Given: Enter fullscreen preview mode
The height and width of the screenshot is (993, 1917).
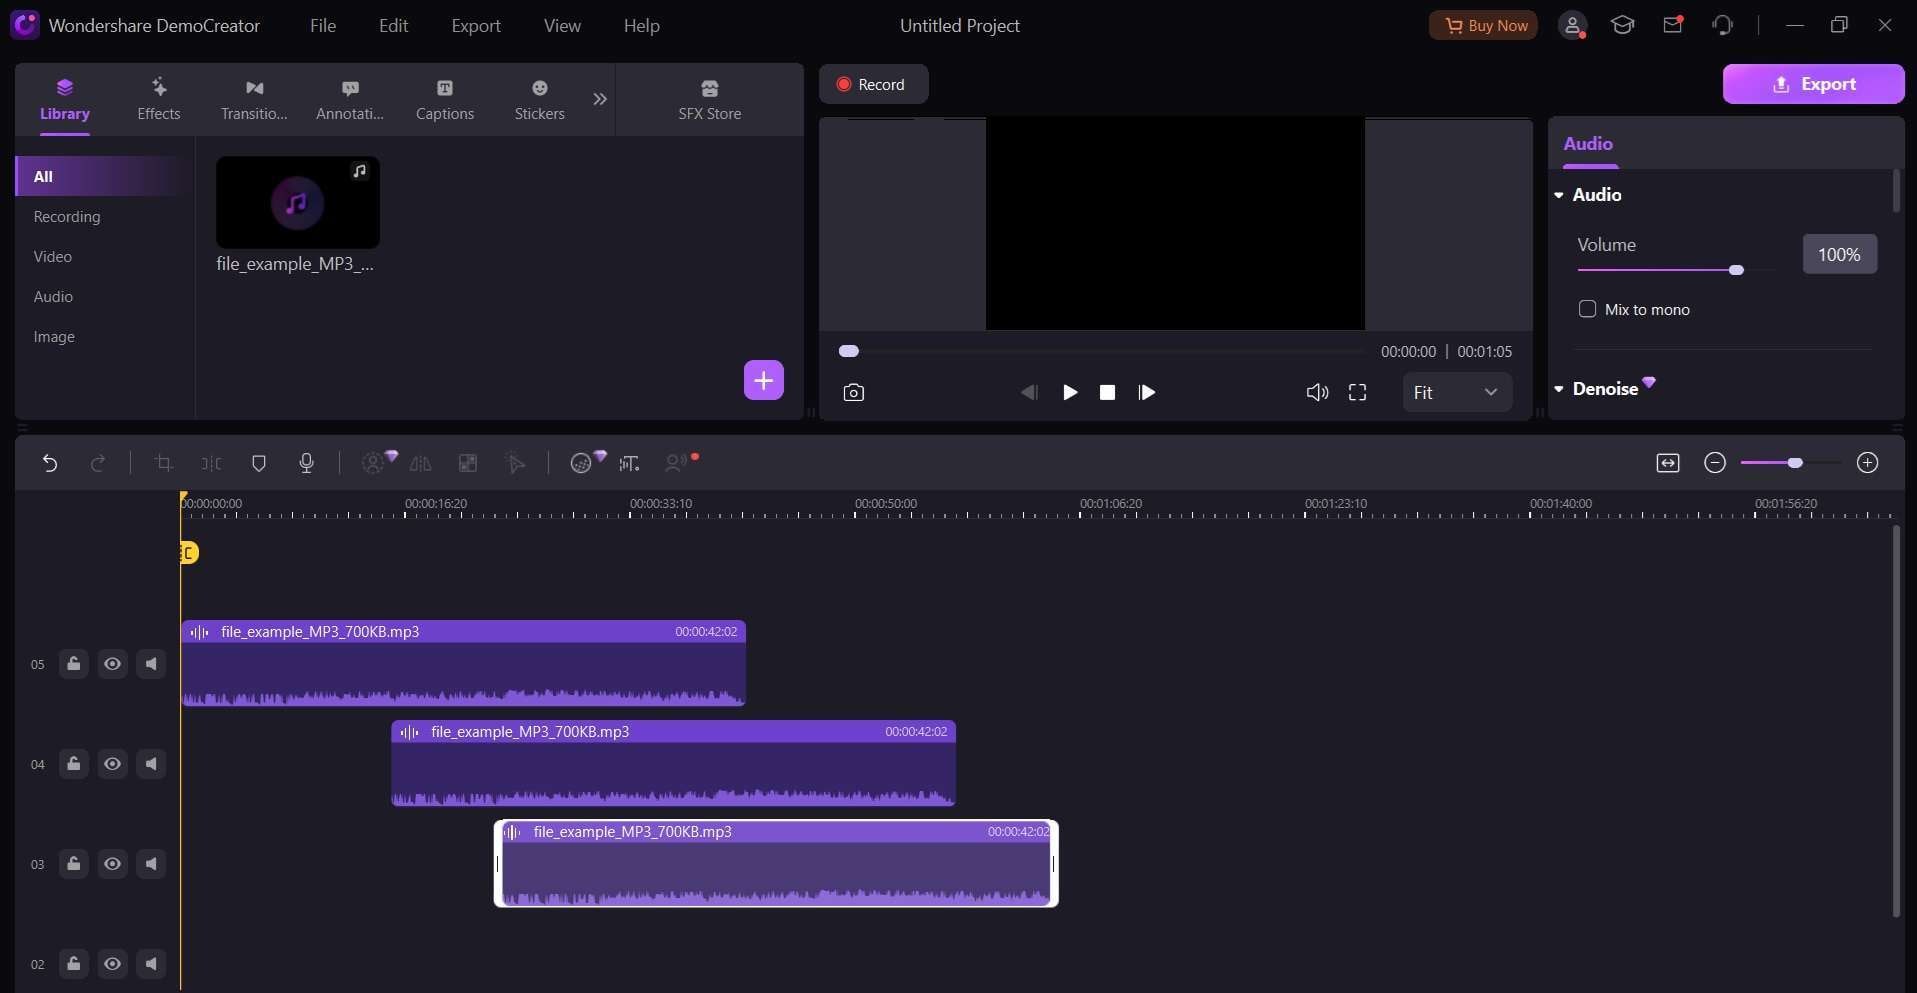Looking at the screenshot, I should point(1357,393).
